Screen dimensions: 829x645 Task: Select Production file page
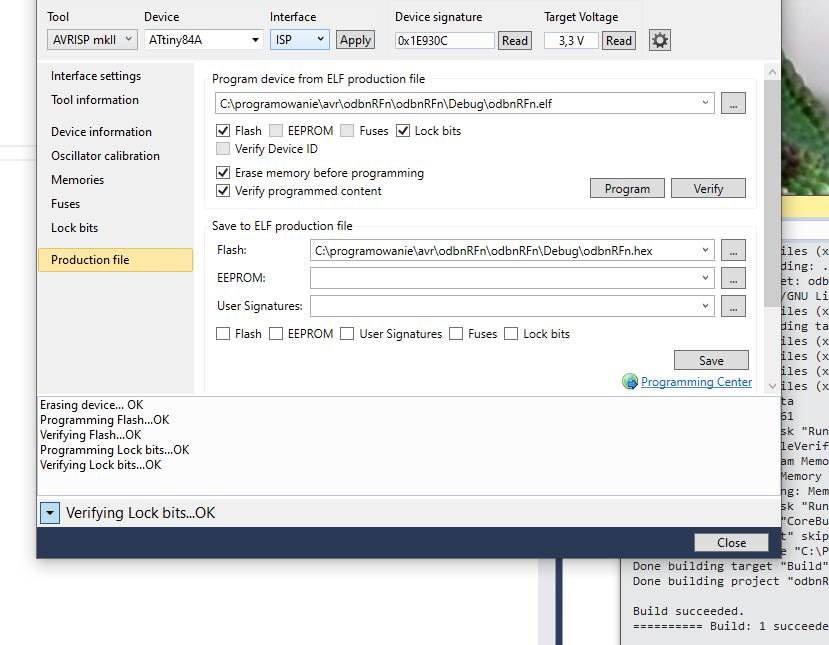[x=115, y=260]
